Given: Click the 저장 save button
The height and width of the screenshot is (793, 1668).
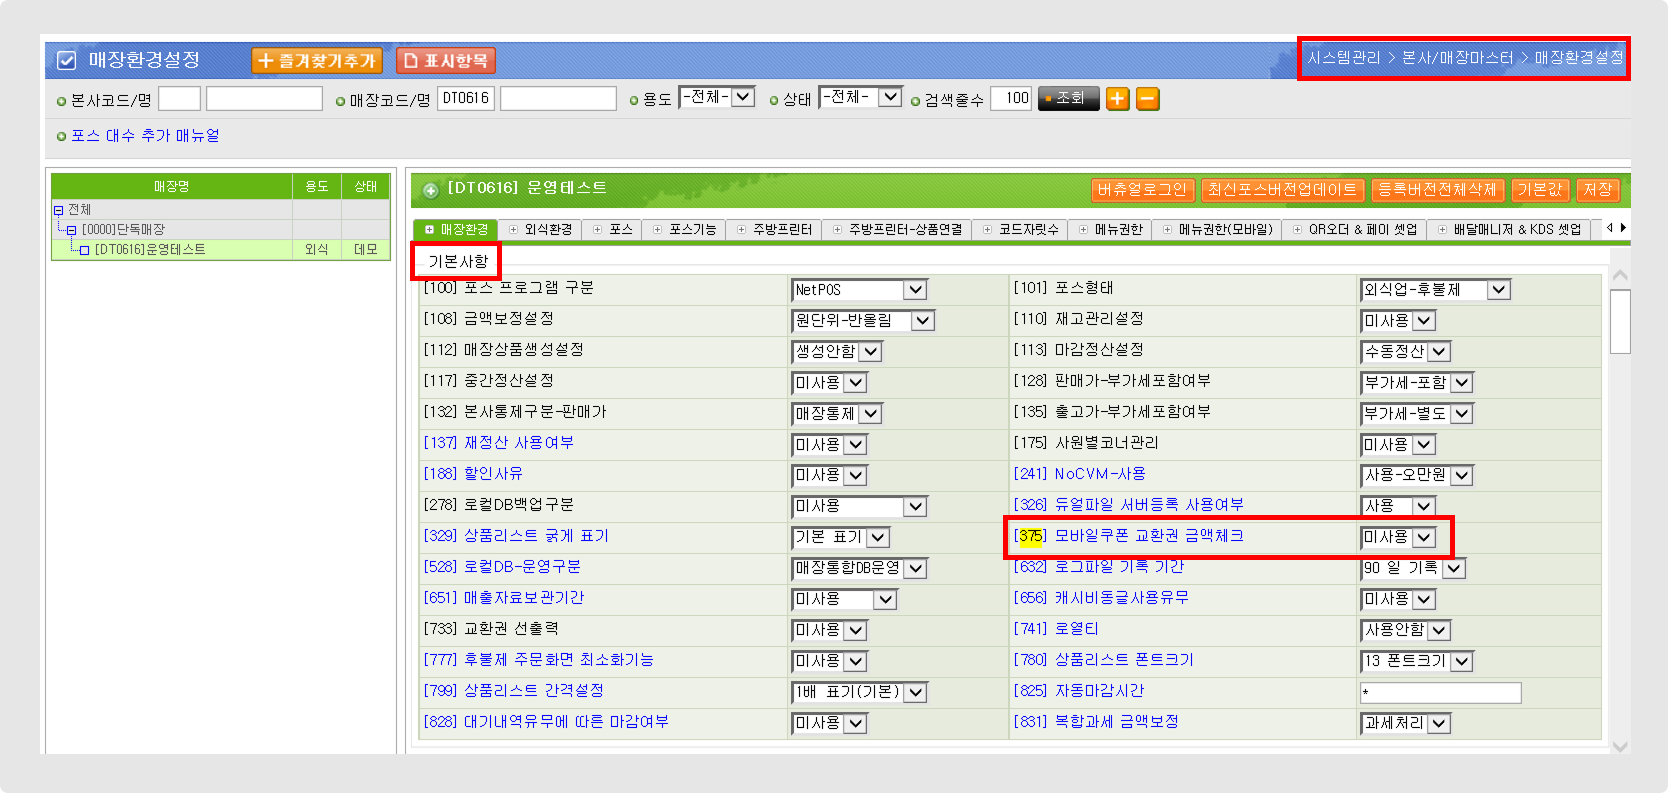Looking at the screenshot, I should point(1597,190).
